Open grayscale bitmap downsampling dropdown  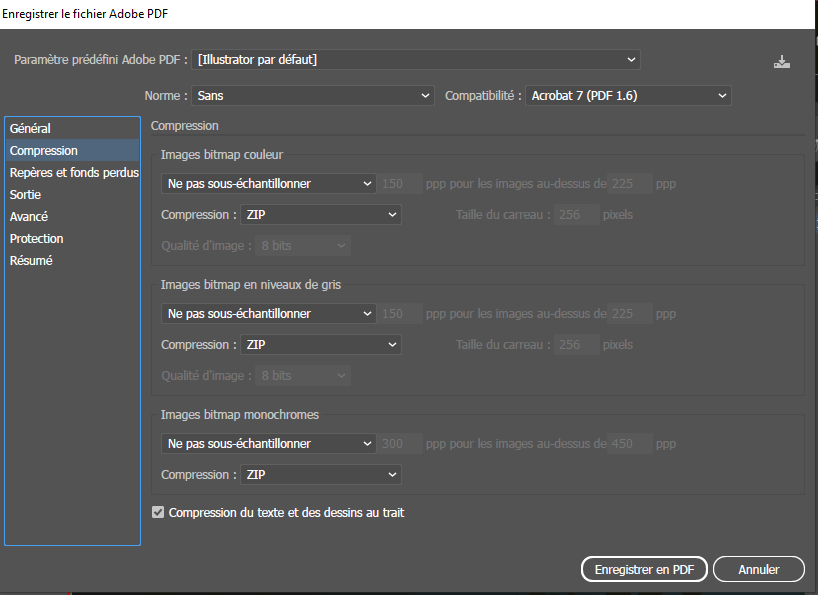(x=268, y=314)
